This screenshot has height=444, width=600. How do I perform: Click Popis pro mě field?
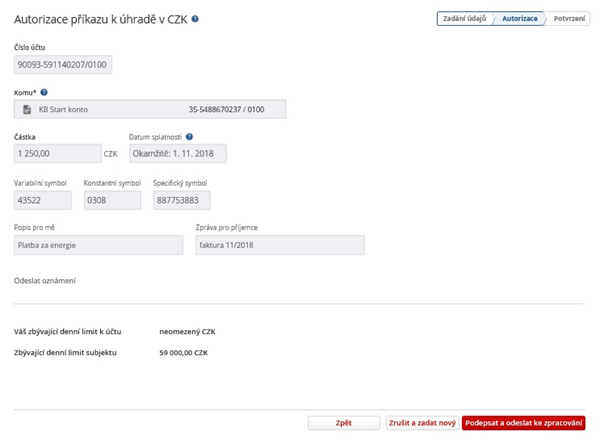[98, 245]
